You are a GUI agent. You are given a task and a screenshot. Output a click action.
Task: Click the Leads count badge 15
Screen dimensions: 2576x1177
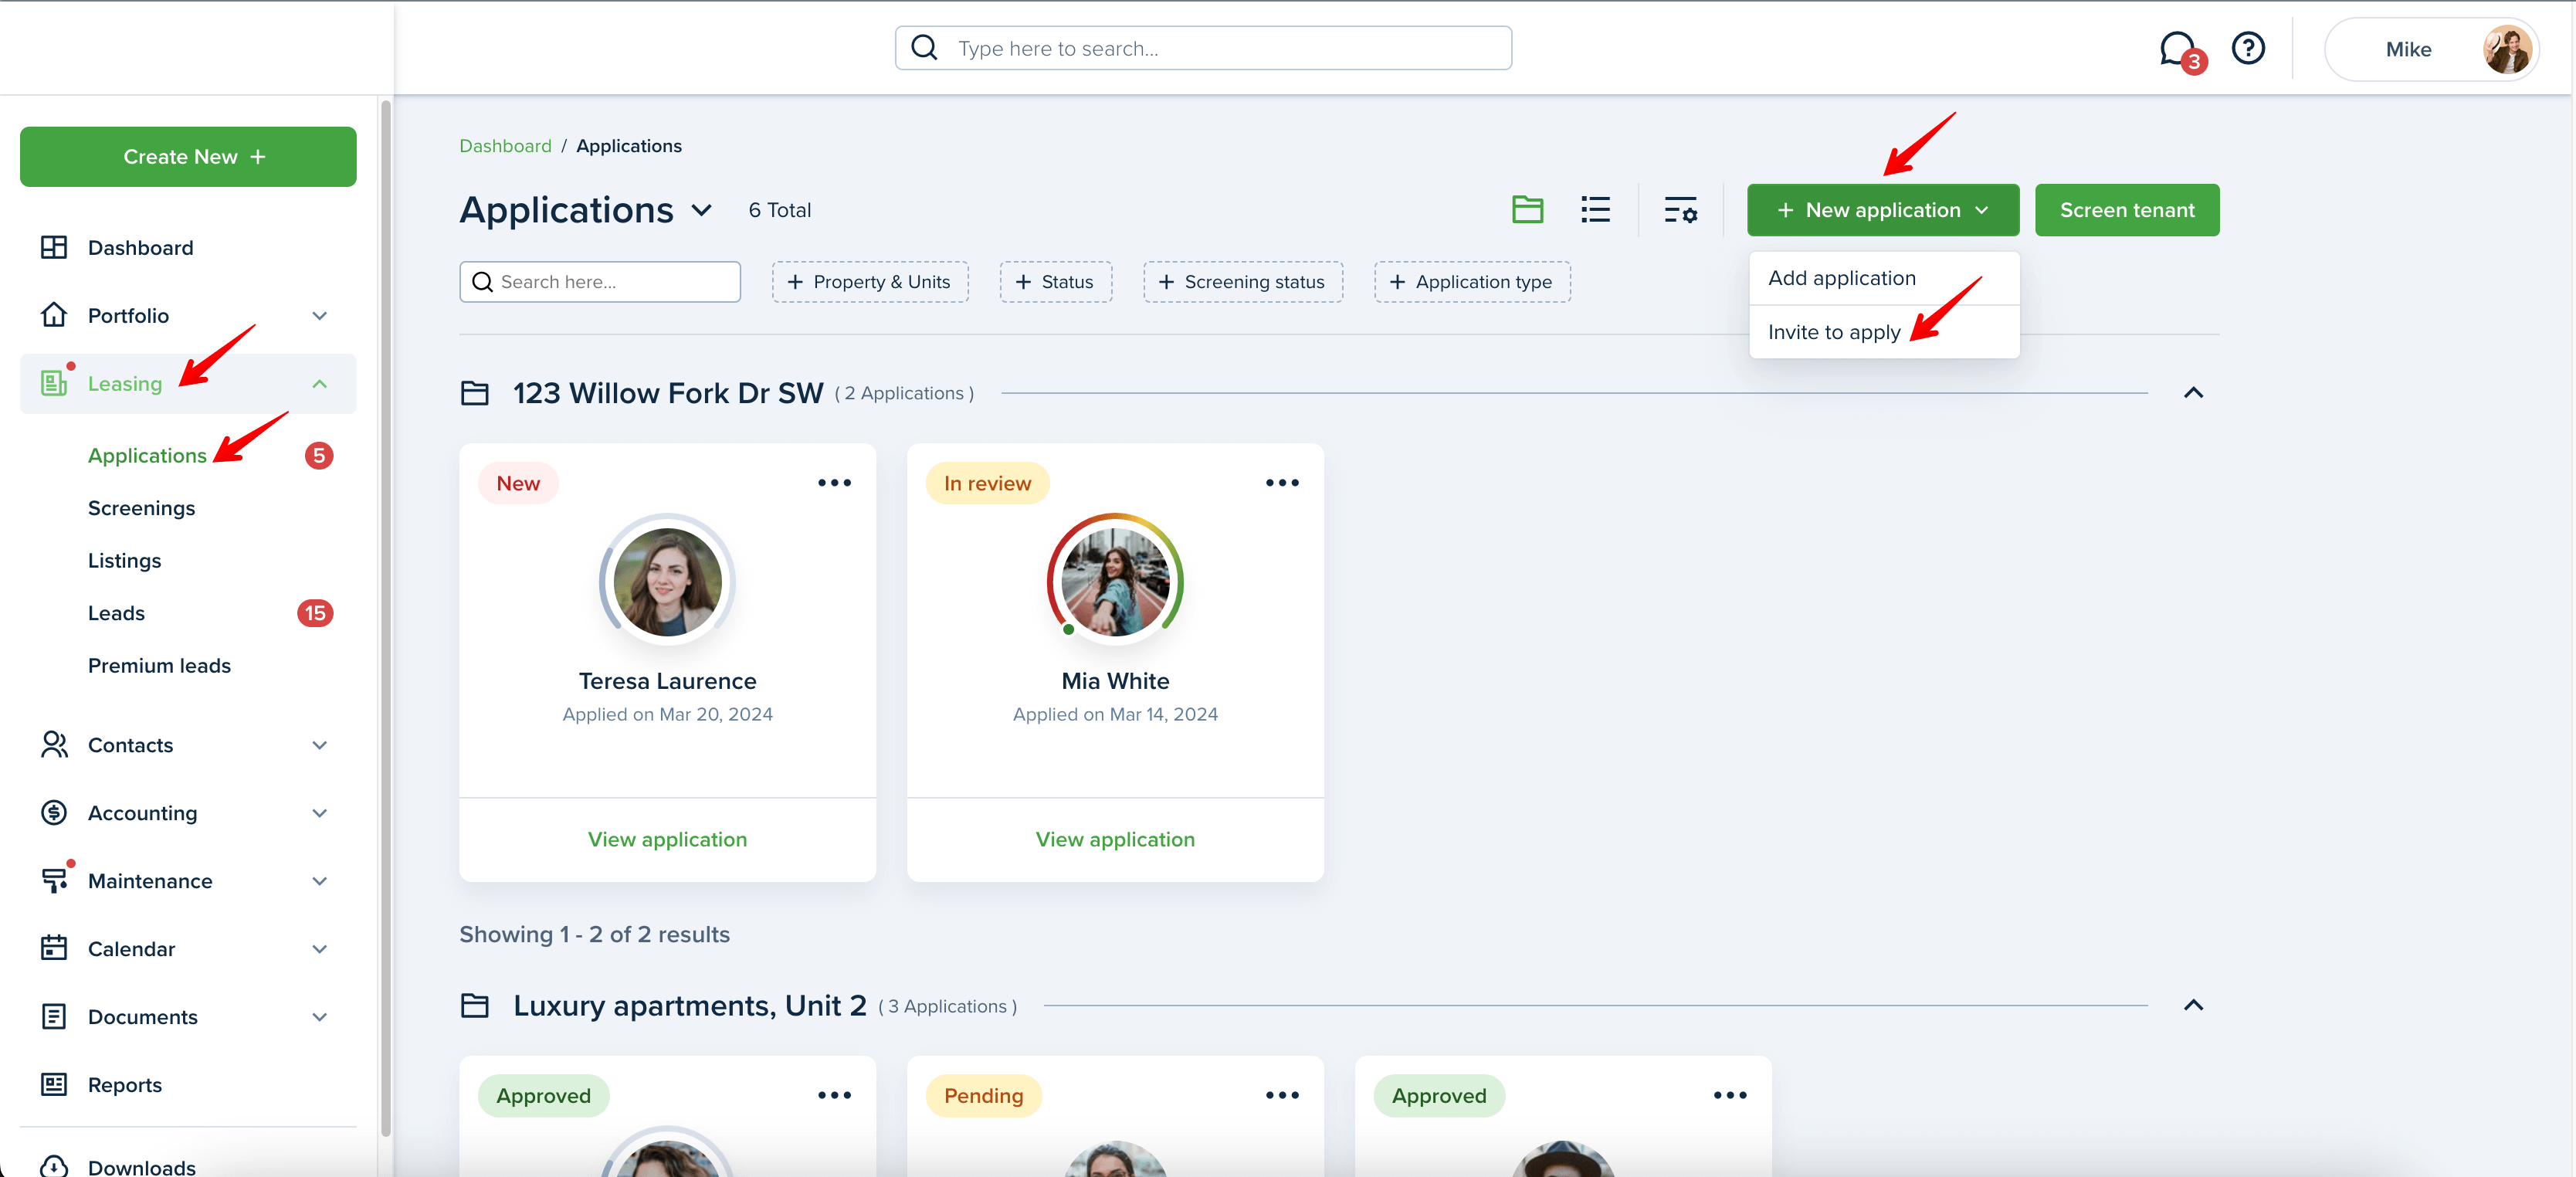(315, 613)
